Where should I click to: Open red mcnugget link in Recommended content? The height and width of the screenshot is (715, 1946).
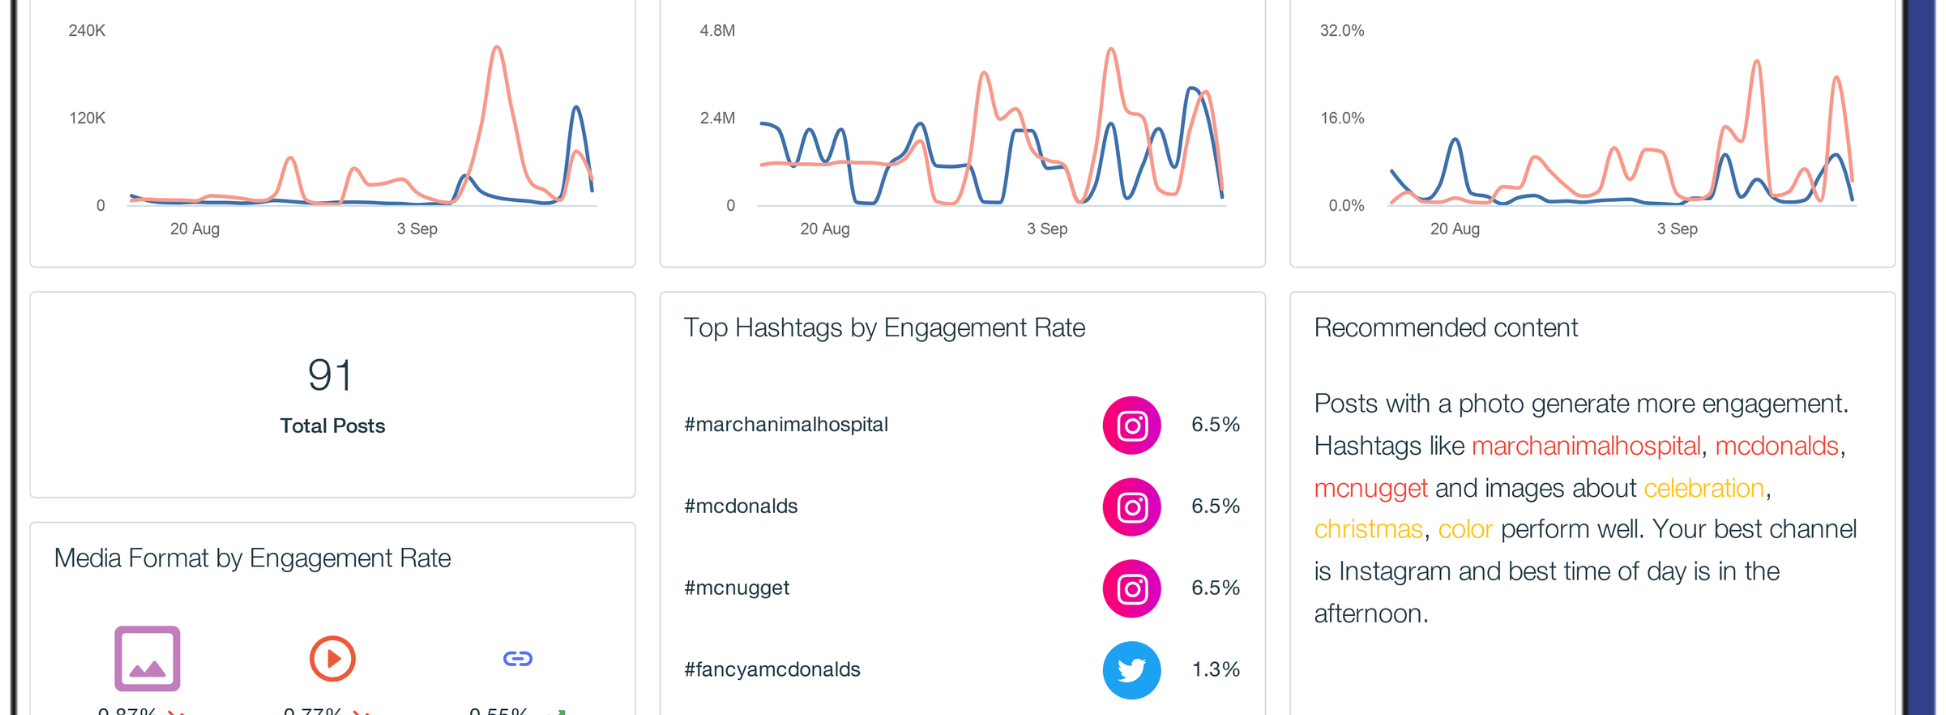pos(1370,488)
